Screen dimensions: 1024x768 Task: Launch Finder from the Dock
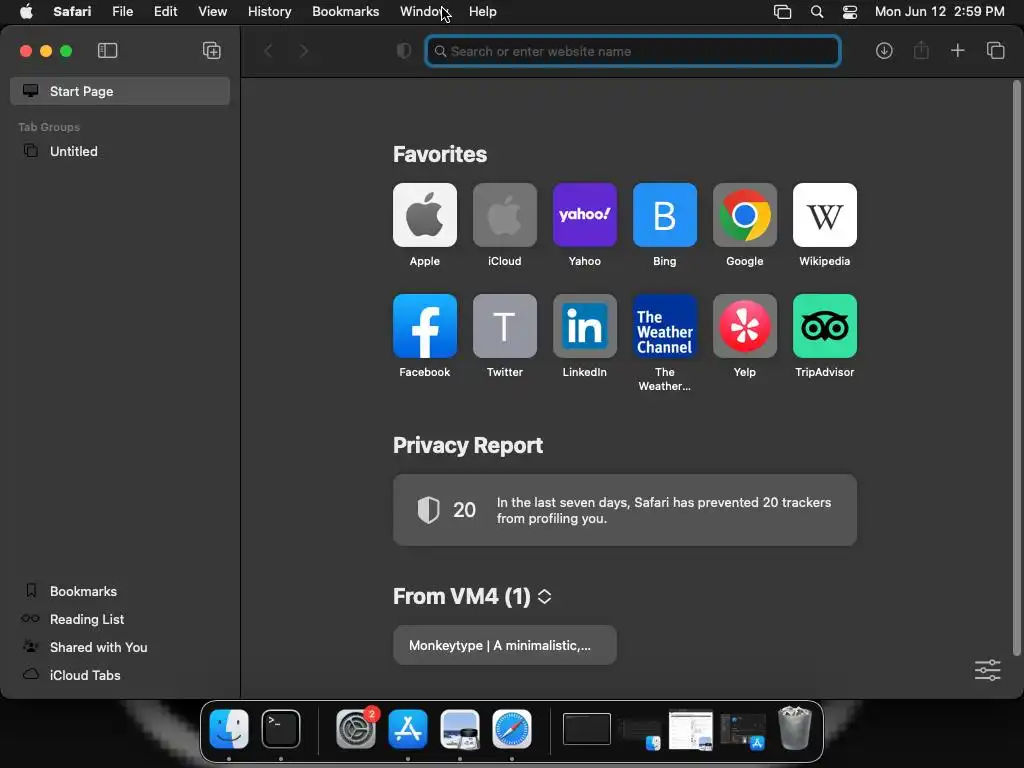229,729
